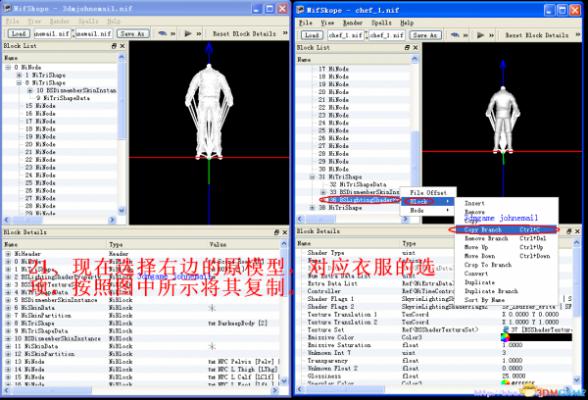
Task: Open Node submenu in context menu
Action: pos(428,210)
